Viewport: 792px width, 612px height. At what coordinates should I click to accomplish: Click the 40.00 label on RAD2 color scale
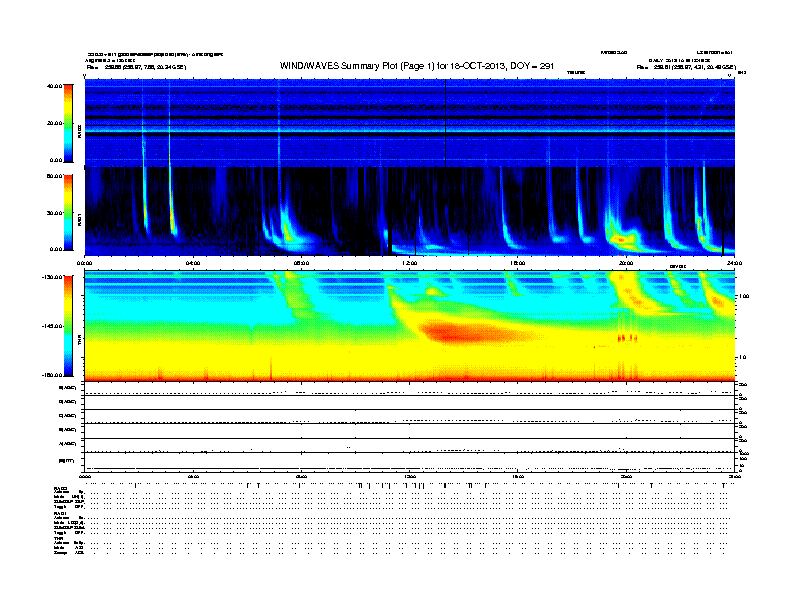55,86
